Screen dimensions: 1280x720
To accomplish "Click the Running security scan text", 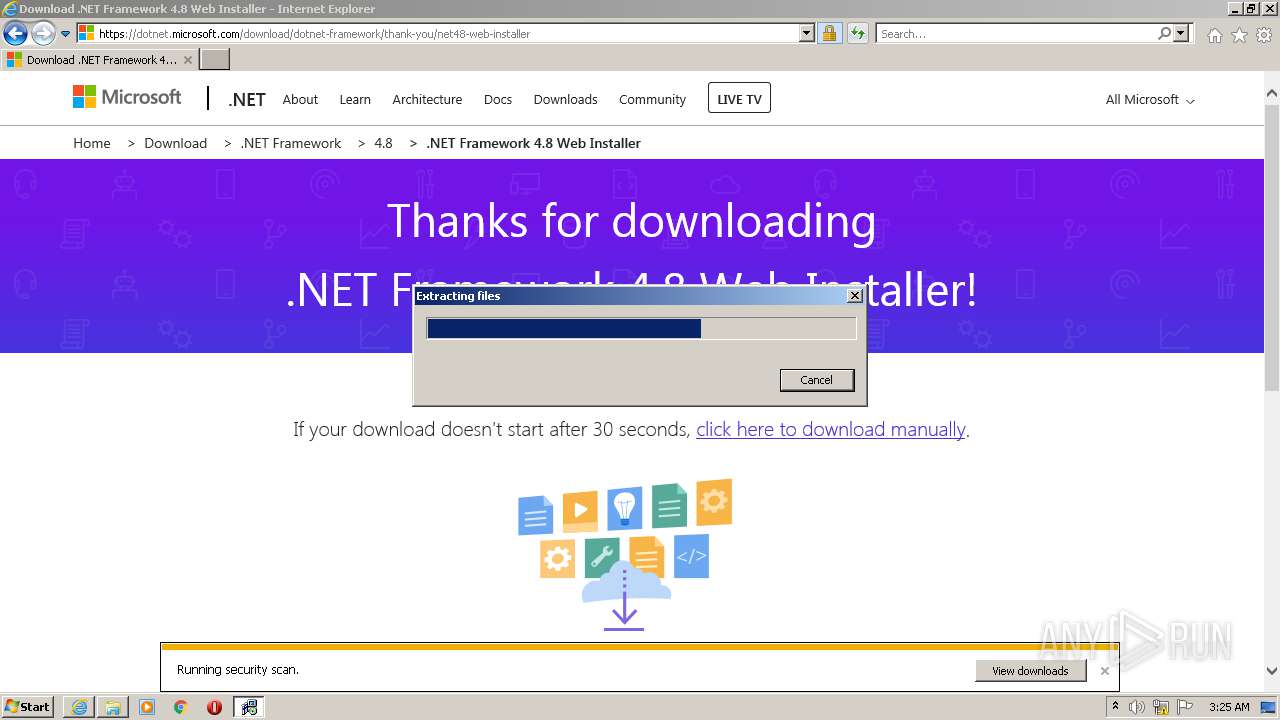I will (x=238, y=670).
